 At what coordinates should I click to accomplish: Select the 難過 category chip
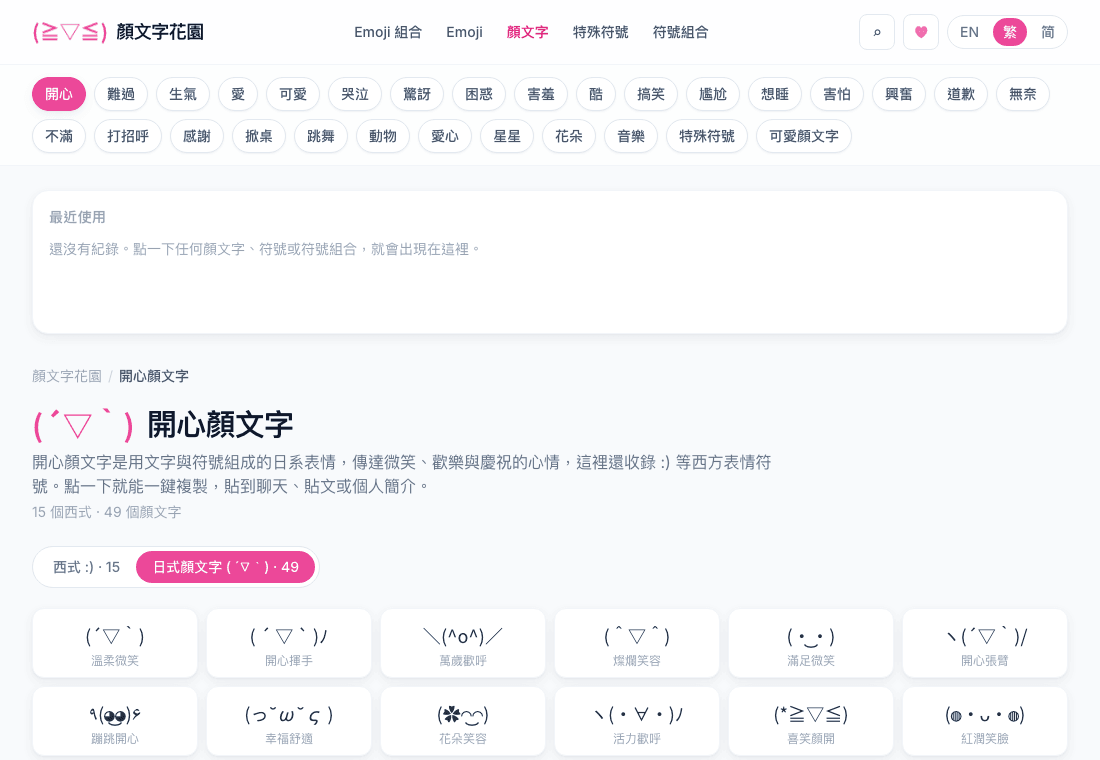[x=121, y=94]
